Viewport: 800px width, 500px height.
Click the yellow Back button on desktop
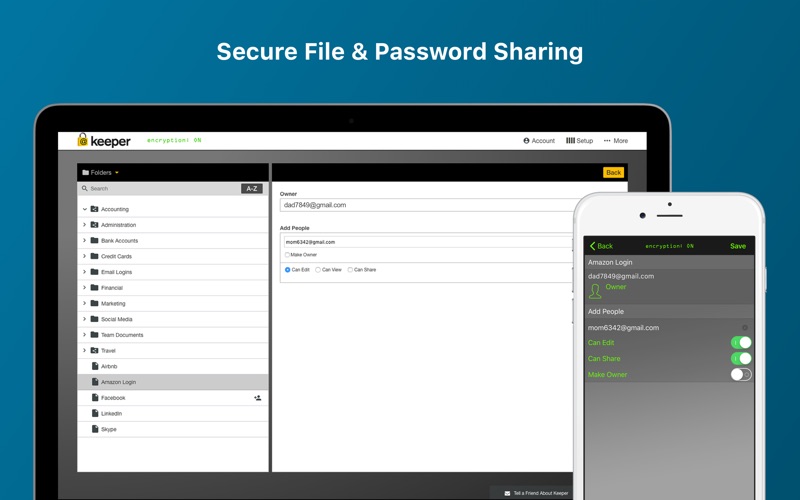coord(613,172)
